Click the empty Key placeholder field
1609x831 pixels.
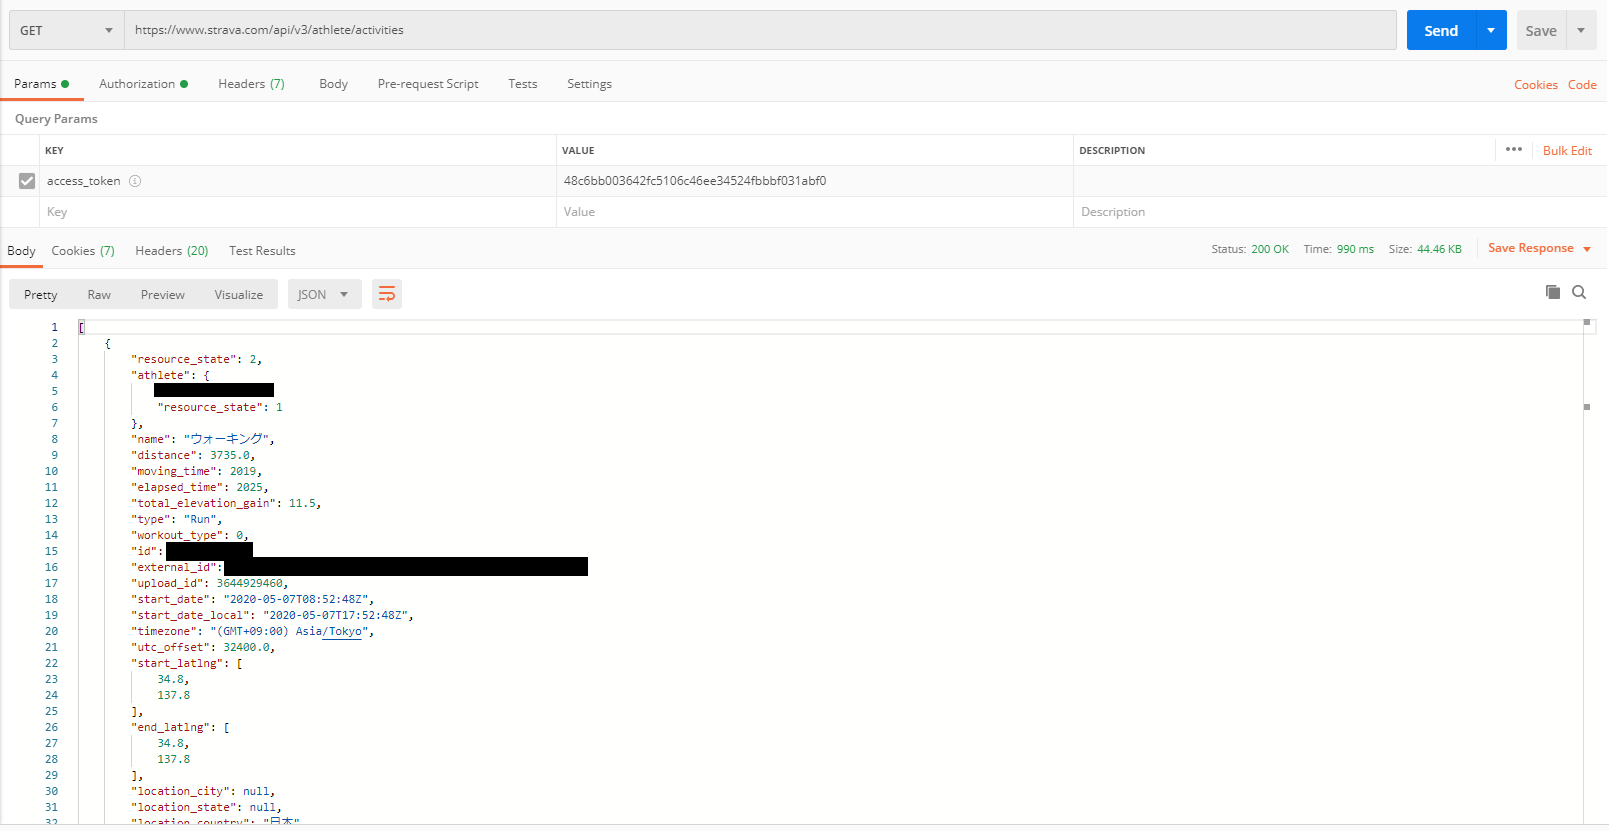298,212
